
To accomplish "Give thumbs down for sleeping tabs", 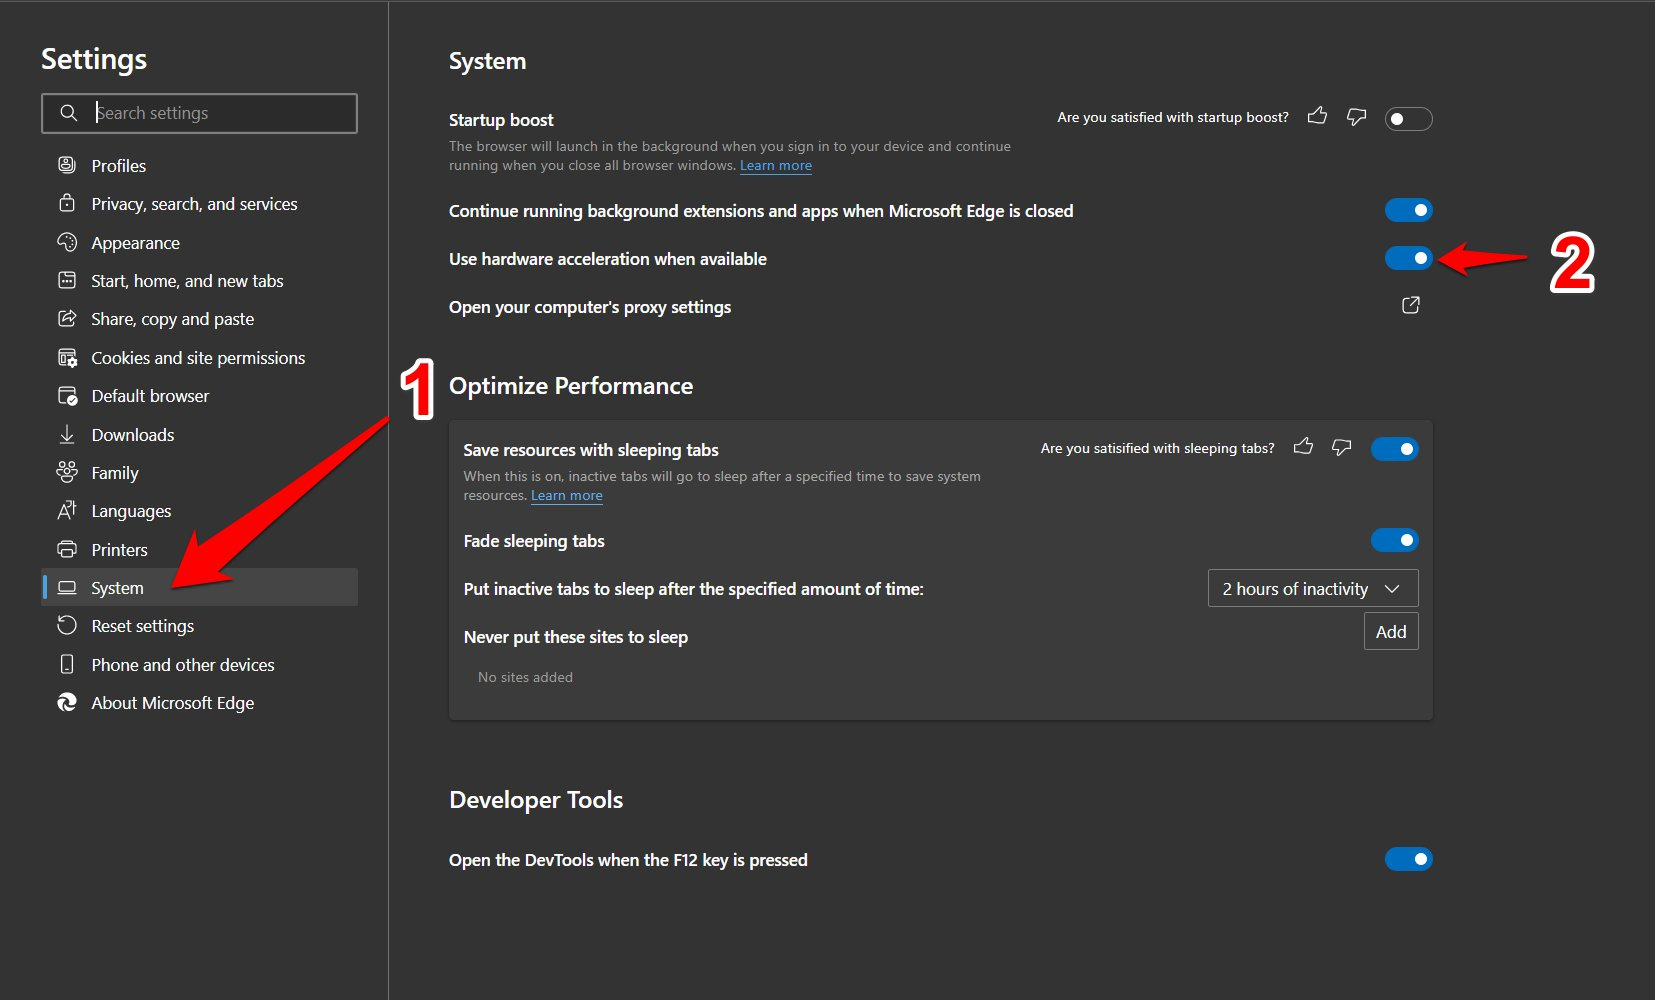I will click(x=1342, y=447).
